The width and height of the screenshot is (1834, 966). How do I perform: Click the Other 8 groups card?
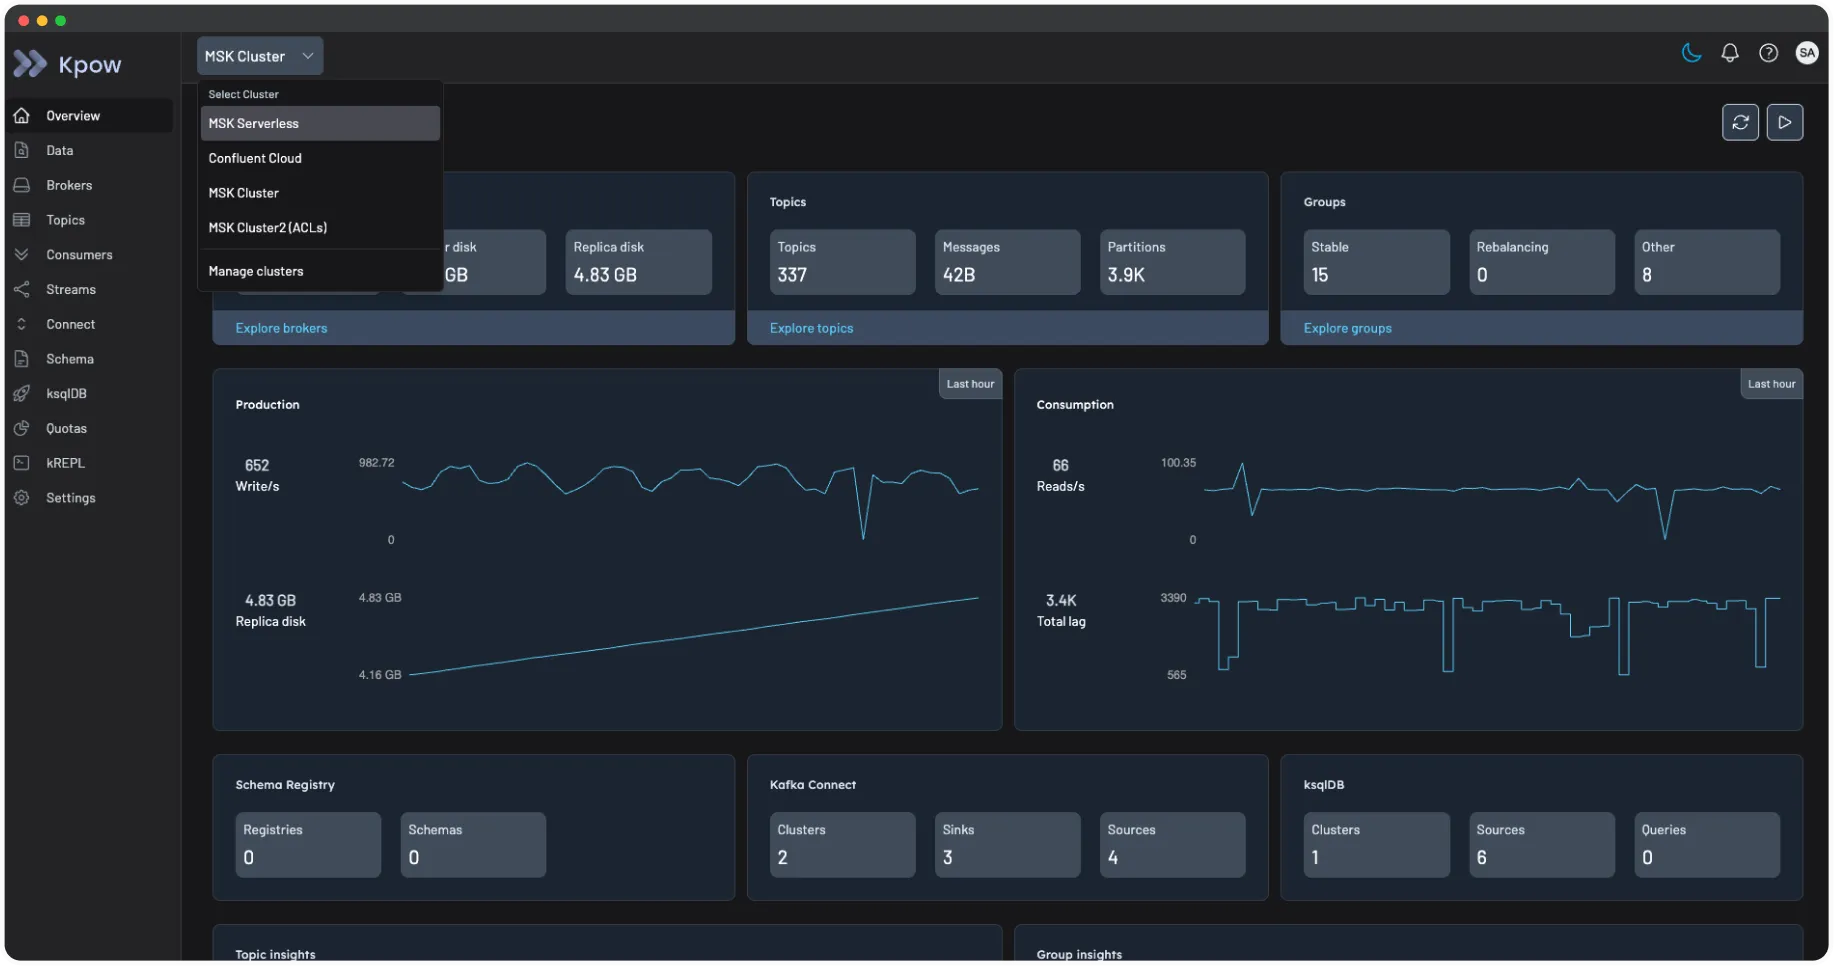point(1706,262)
